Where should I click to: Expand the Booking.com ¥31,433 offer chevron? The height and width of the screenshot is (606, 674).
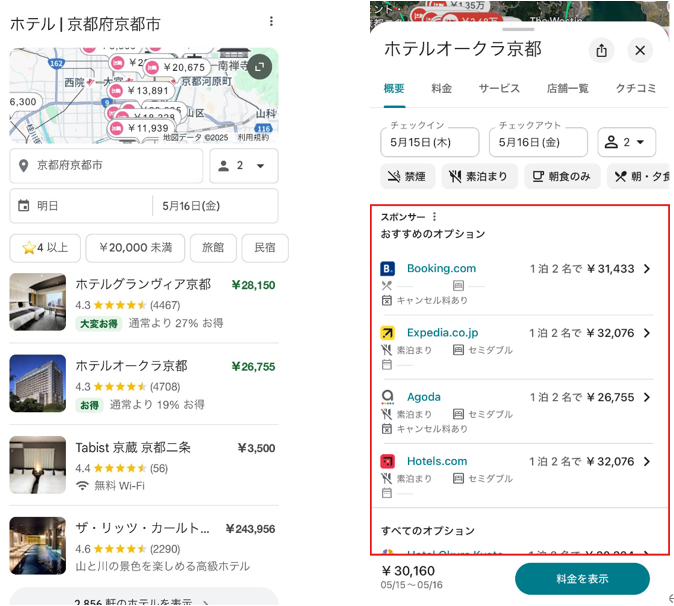647,269
